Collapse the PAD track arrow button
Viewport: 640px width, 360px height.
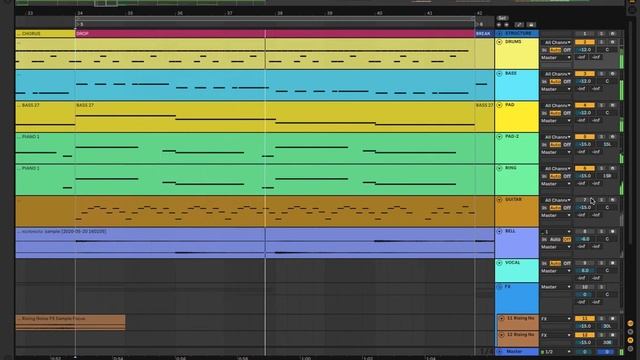(499, 105)
